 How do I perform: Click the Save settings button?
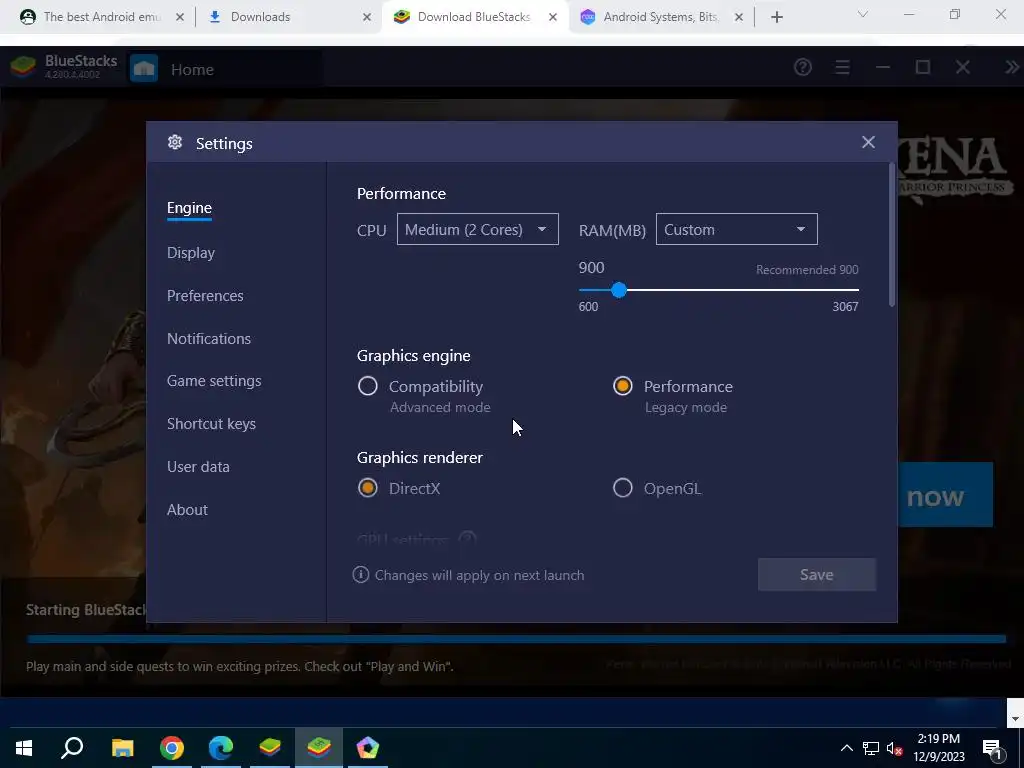point(816,575)
